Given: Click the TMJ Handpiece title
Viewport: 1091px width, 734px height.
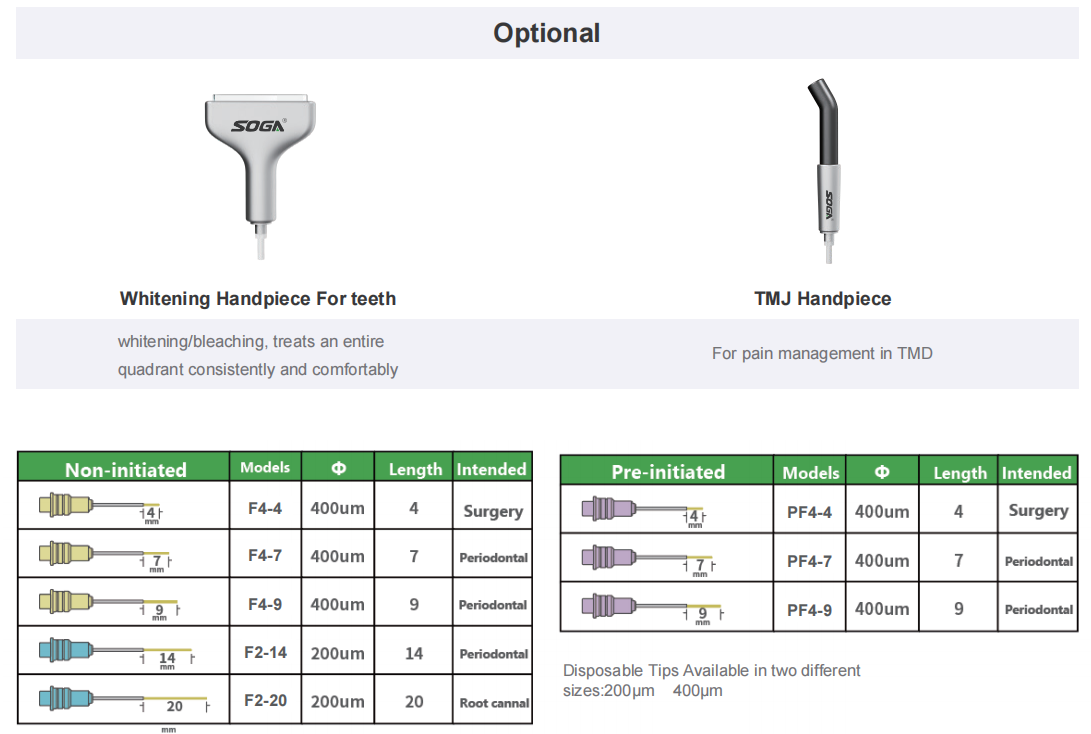Looking at the screenshot, I should (823, 298).
